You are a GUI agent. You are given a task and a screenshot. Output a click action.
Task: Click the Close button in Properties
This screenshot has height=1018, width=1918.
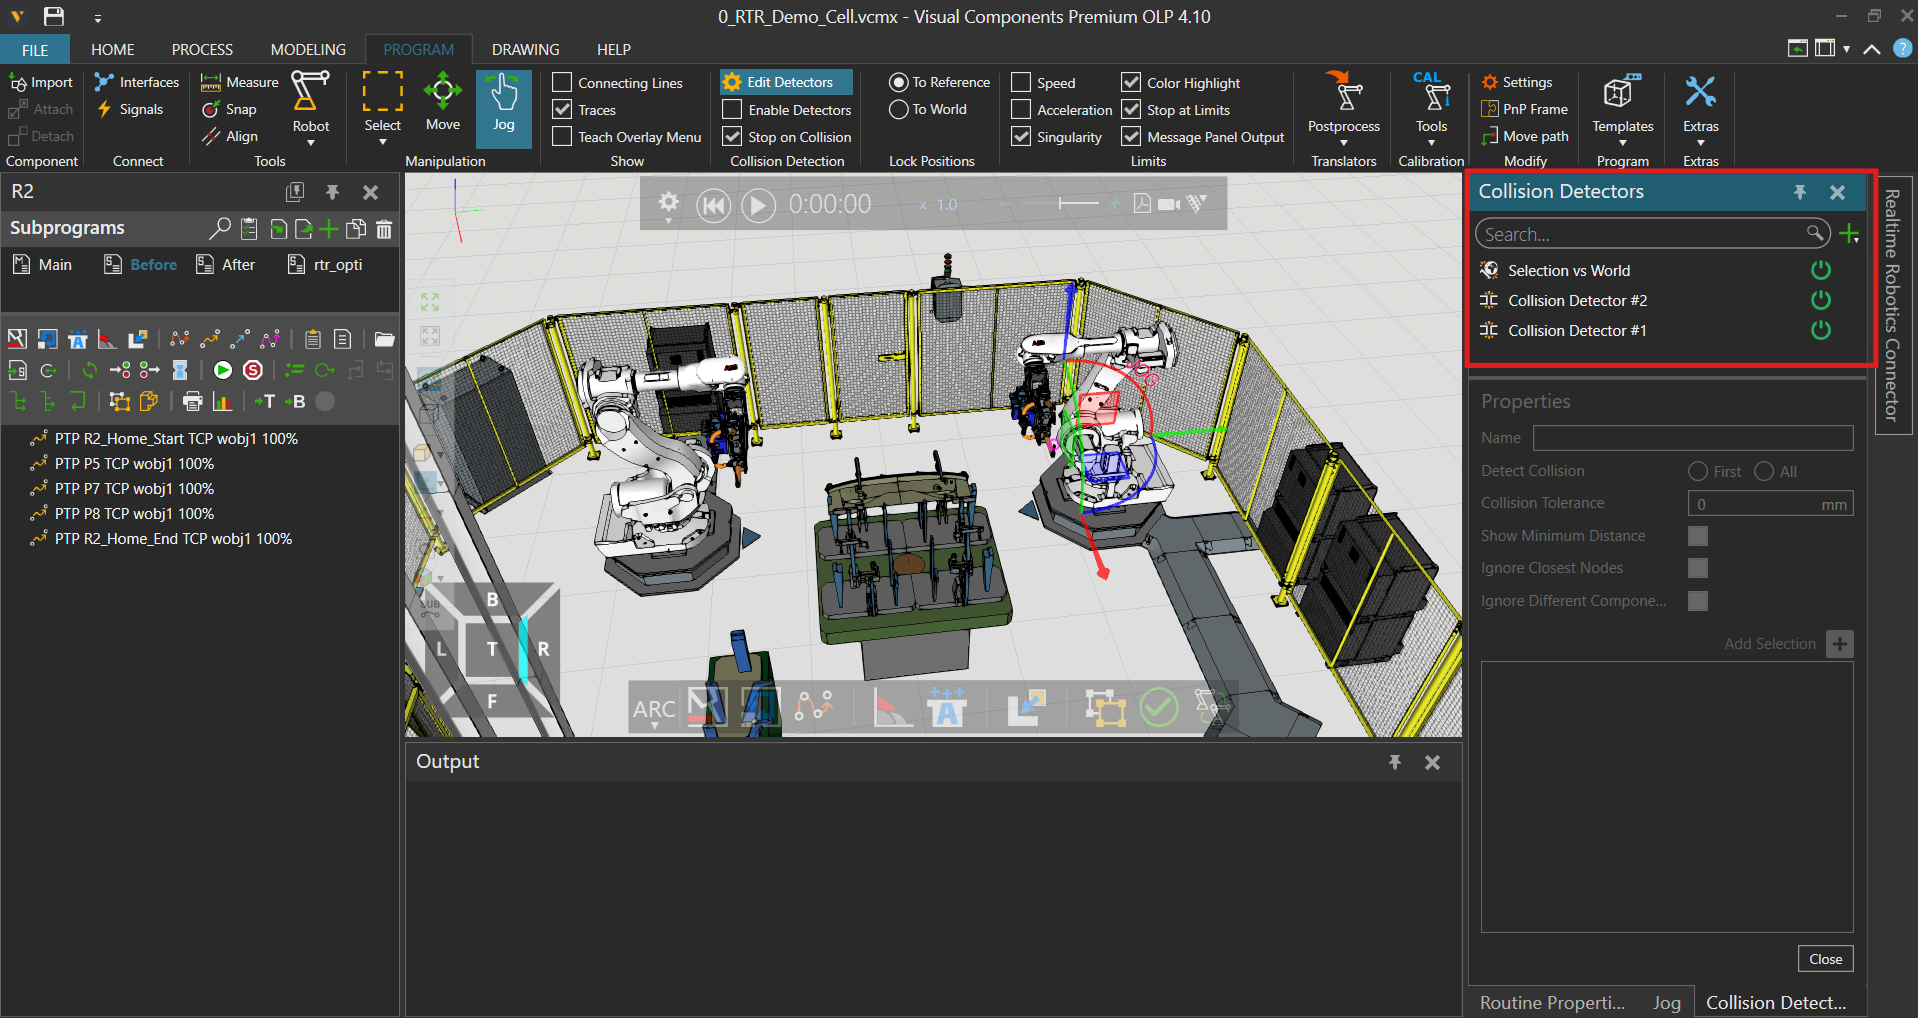1825,959
